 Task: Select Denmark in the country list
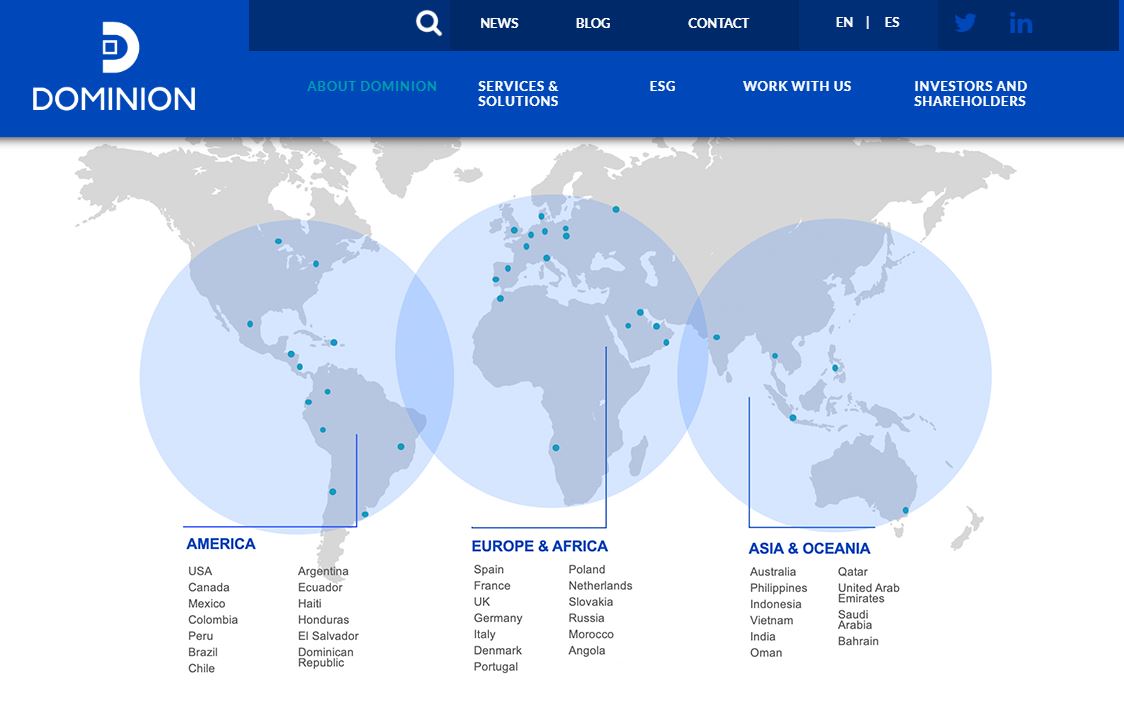point(497,650)
